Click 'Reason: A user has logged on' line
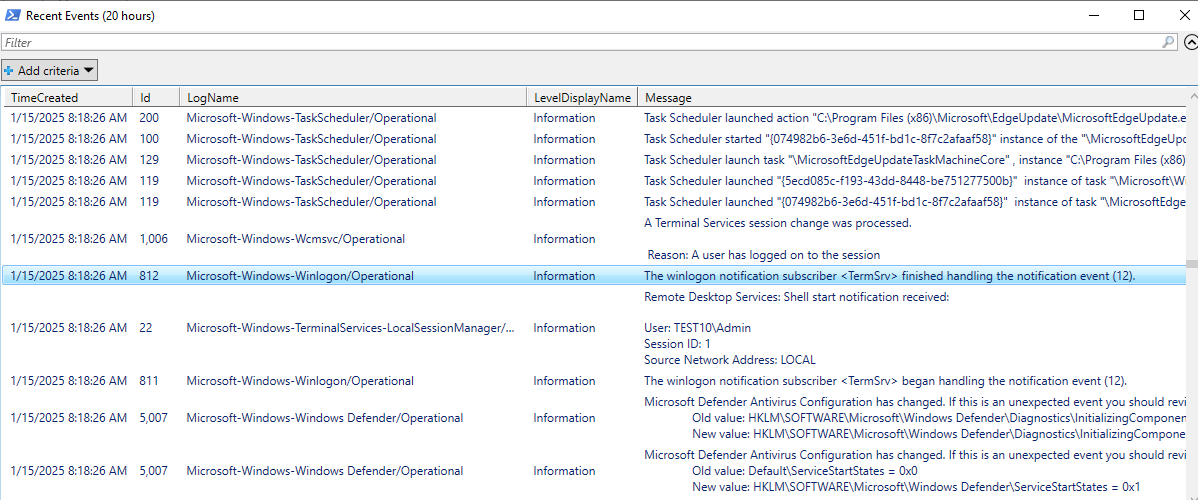Viewport: 1198px width, 500px height. (764, 255)
